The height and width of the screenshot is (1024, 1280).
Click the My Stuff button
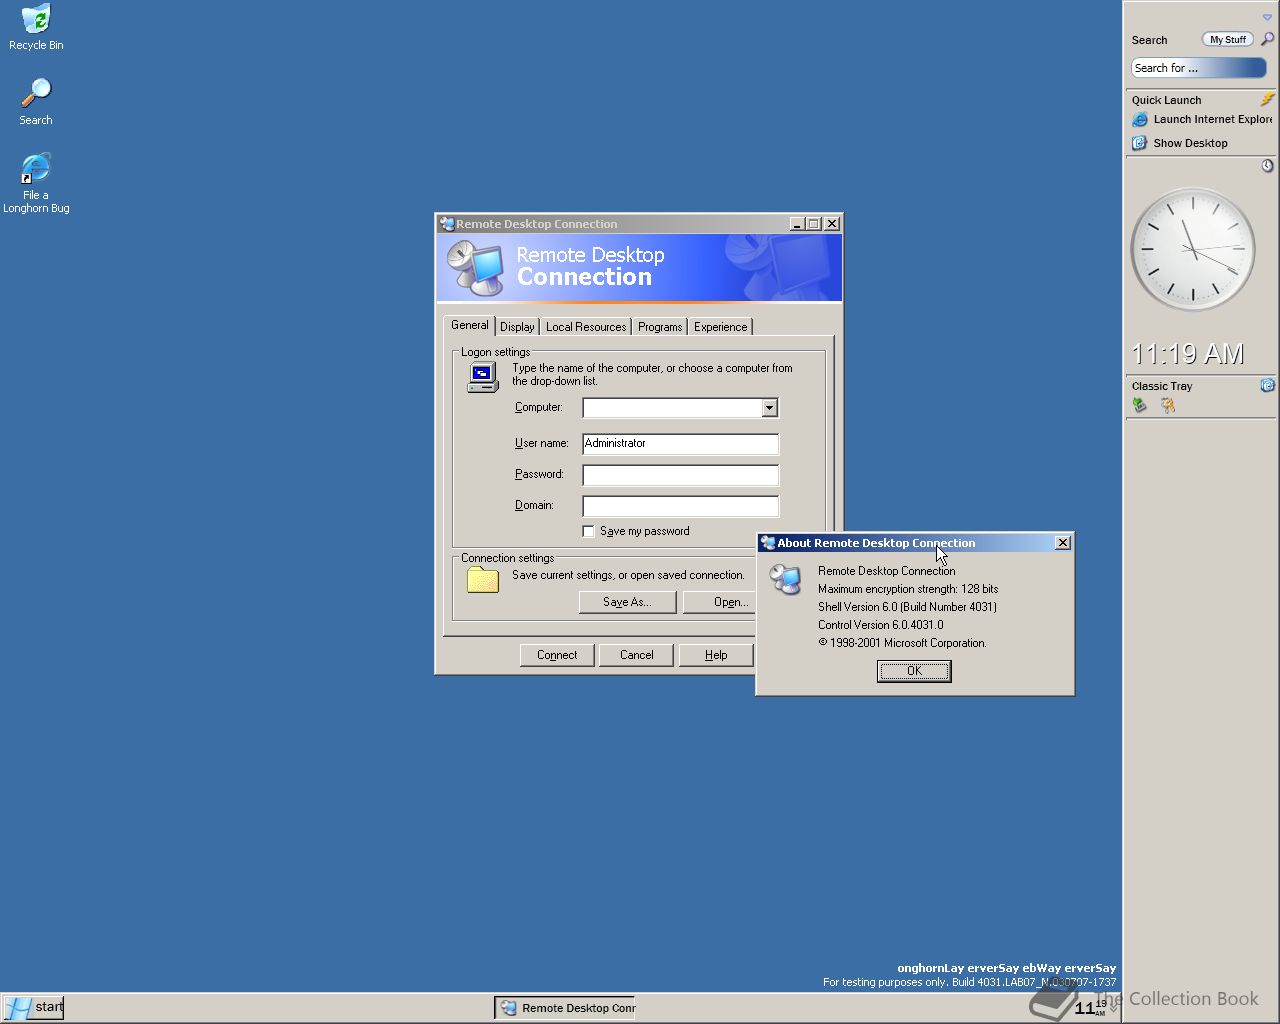1228,39
